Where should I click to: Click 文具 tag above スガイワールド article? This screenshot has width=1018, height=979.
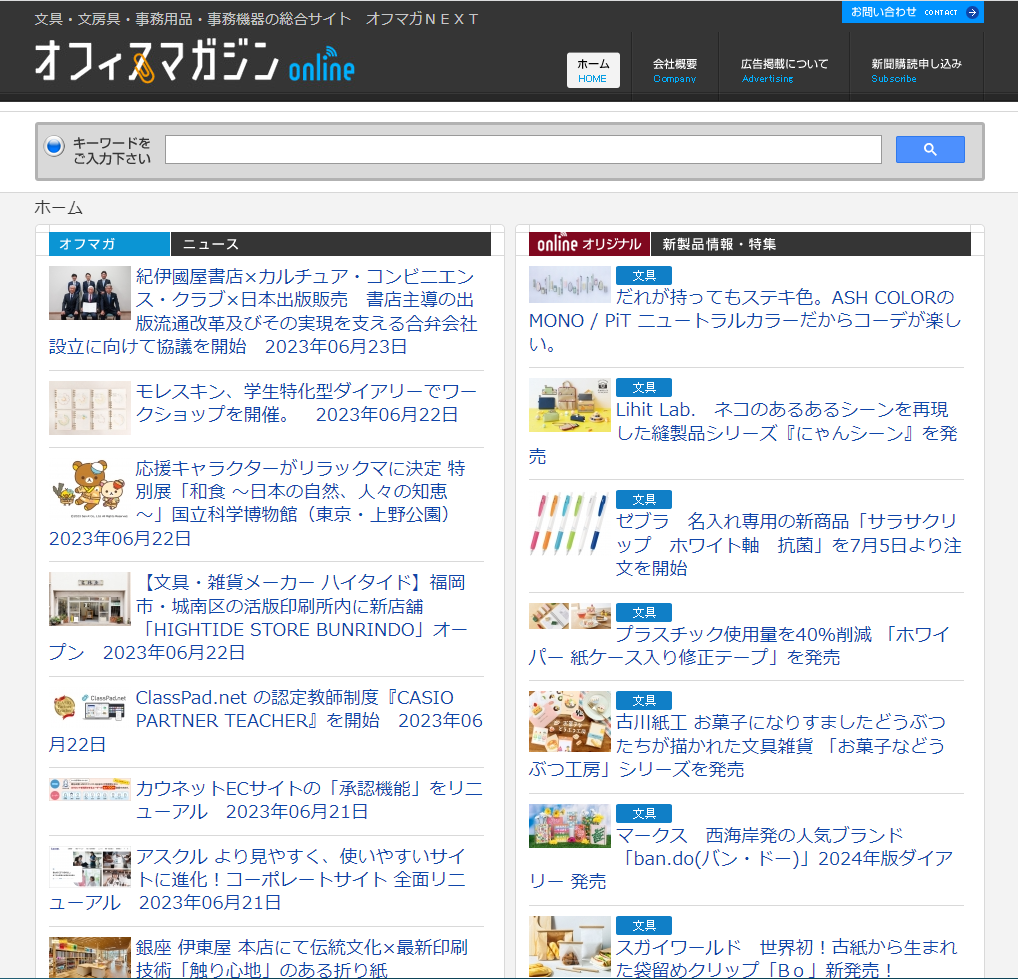point(643,925)
